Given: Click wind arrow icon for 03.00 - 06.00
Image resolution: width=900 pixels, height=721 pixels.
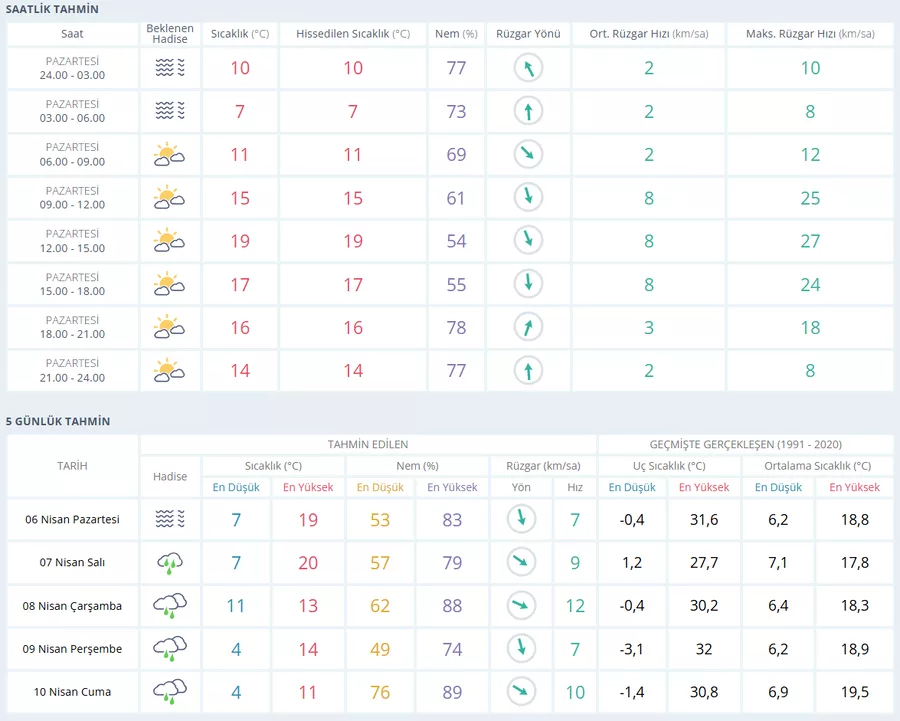Looking at the screenshot, I should click(528, 111).
